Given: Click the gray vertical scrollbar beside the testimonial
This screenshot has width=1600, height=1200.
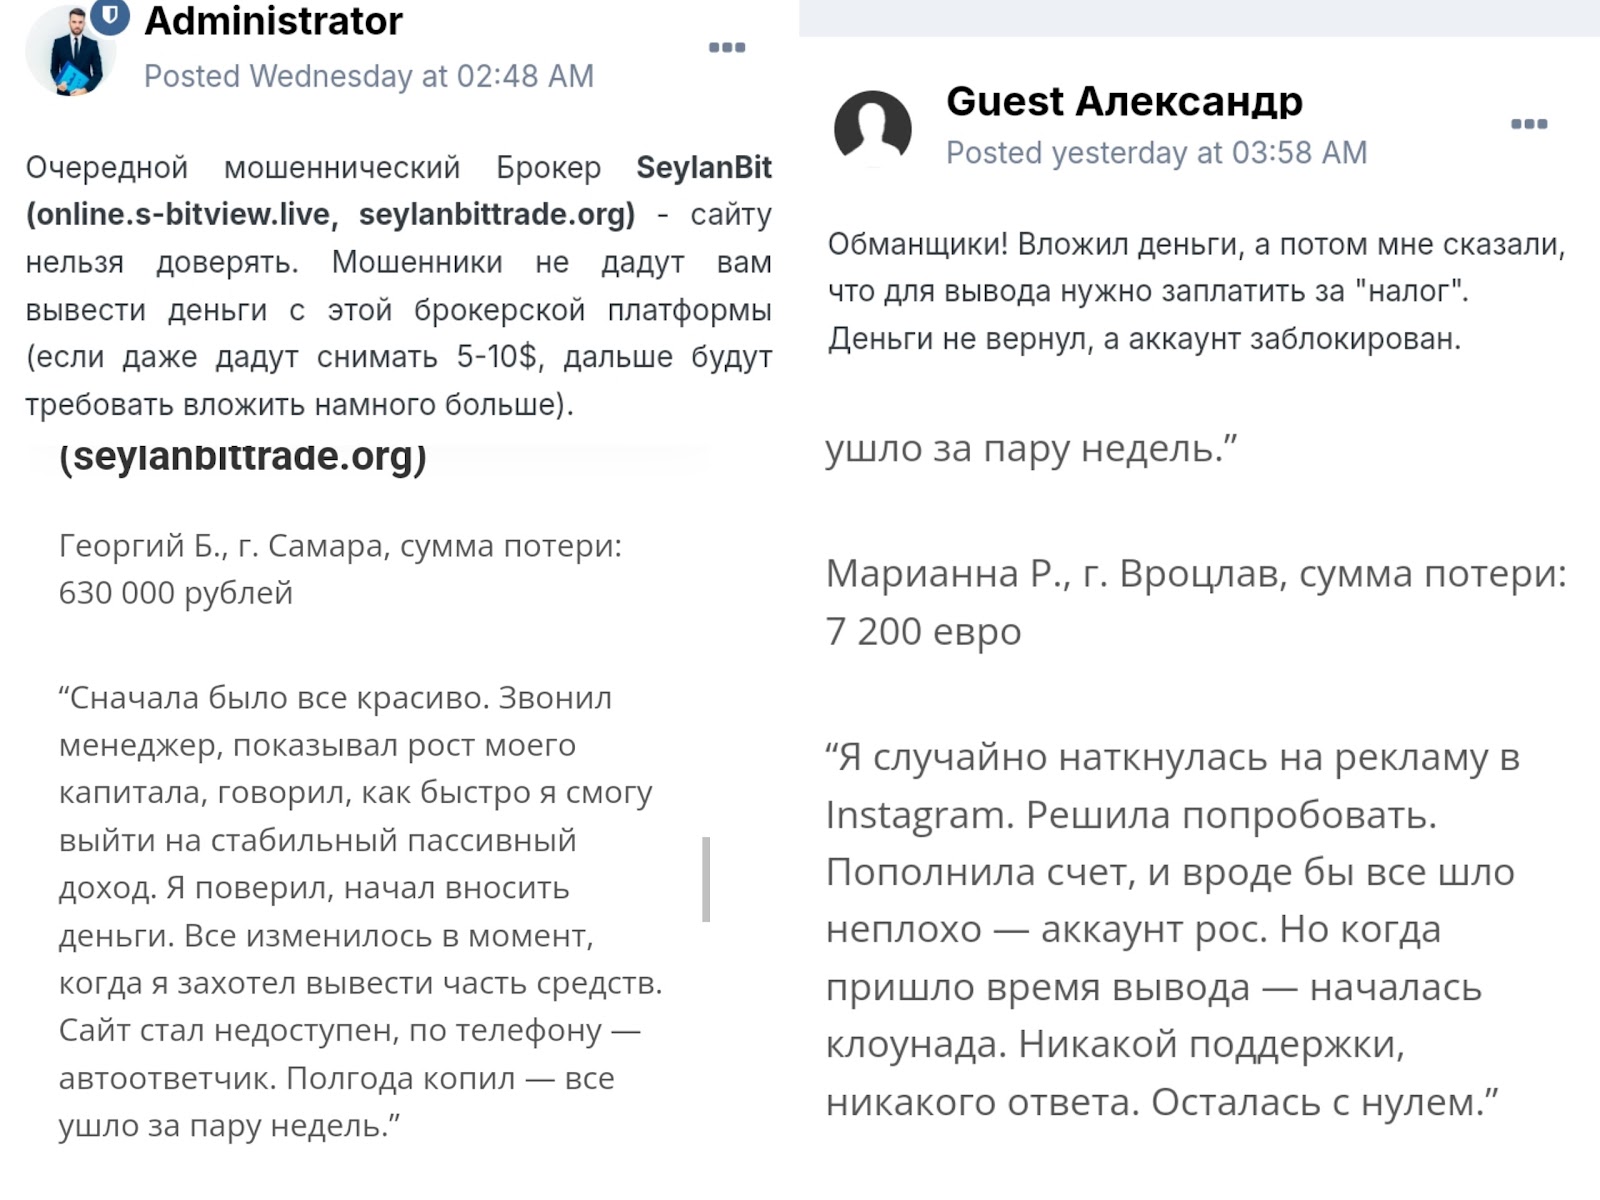Looking at the screenshot, I should pyautogui.click(x=706, y=879).
